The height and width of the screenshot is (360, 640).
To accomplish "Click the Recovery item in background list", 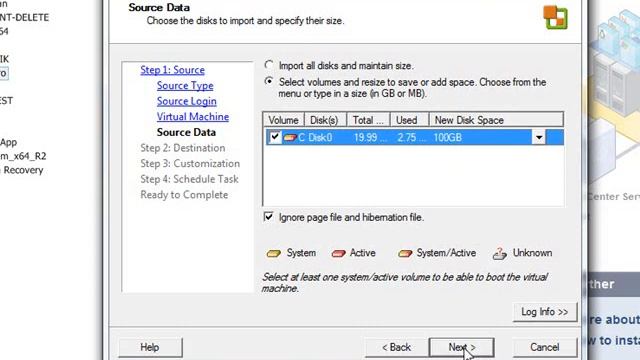I will (22, 170).
